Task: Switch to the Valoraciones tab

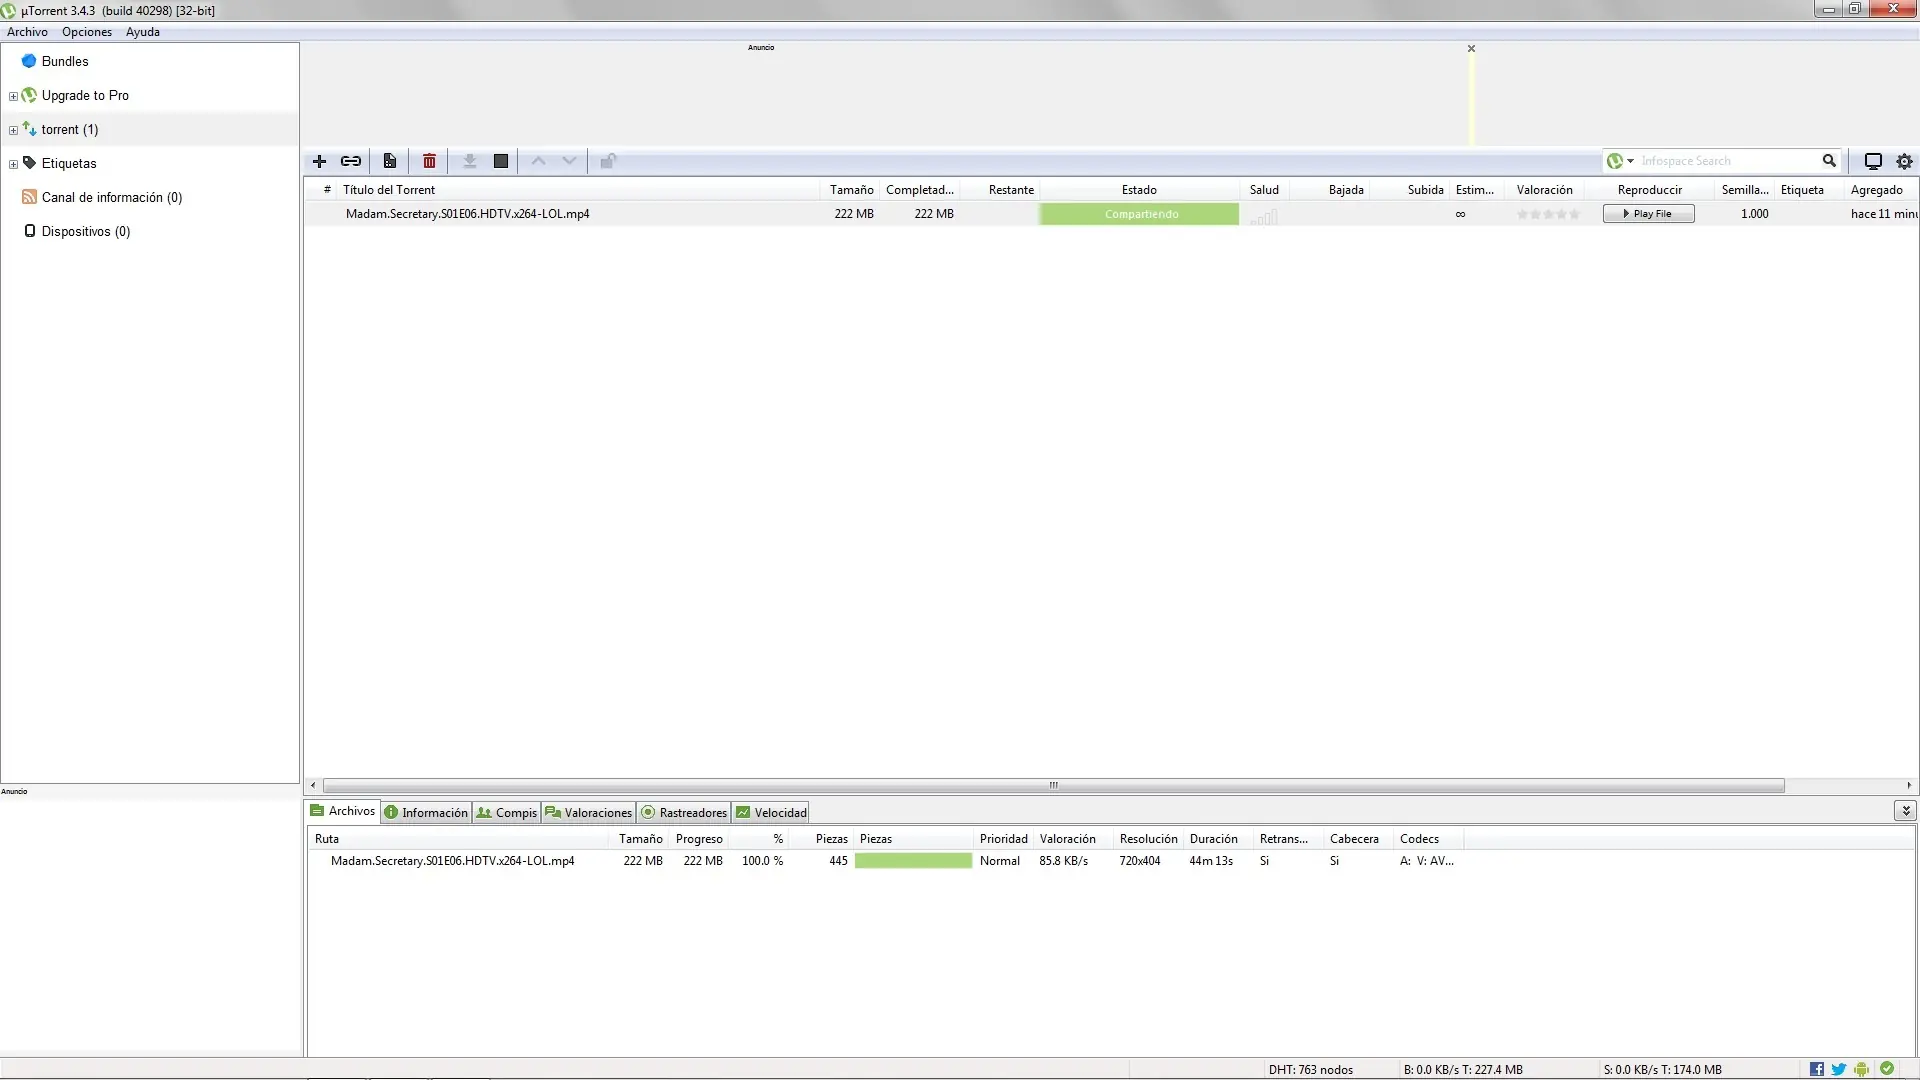Action: tap(589, 812)
